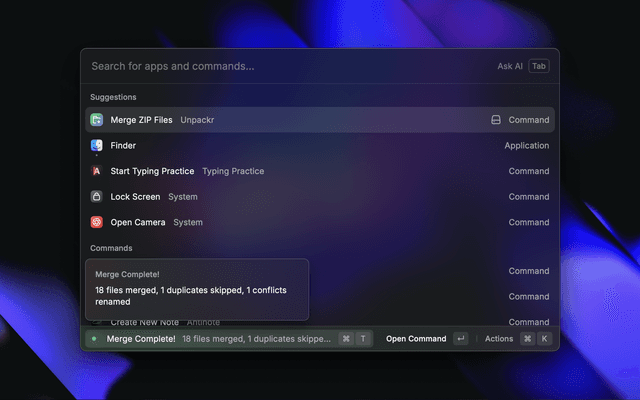Select the Start Typing Practice command
The height and width of the screenshot is (400, 640).
pos(320,171)
